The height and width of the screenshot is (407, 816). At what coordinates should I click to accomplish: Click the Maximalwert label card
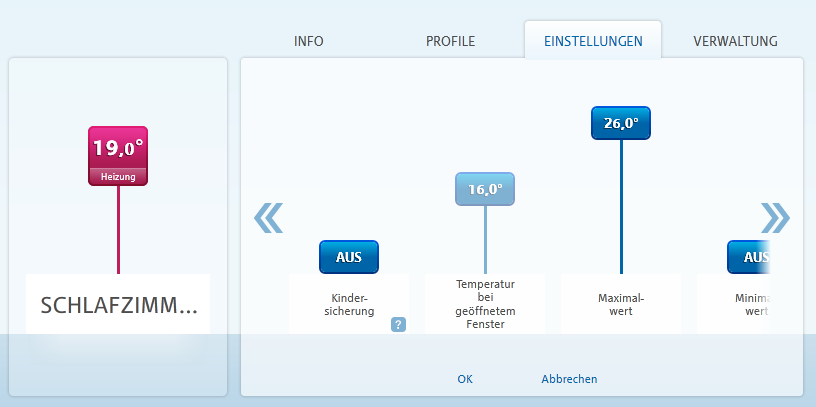tap(621, 304)
